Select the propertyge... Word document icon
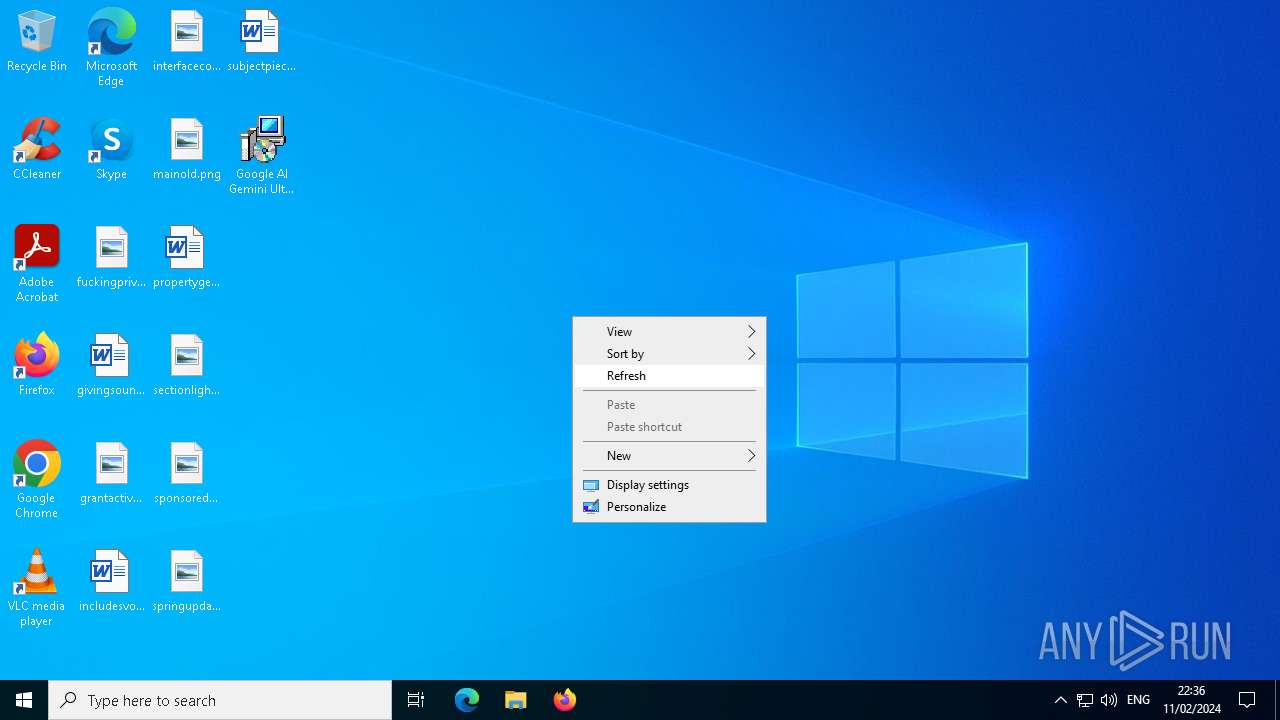 (186, 258)
